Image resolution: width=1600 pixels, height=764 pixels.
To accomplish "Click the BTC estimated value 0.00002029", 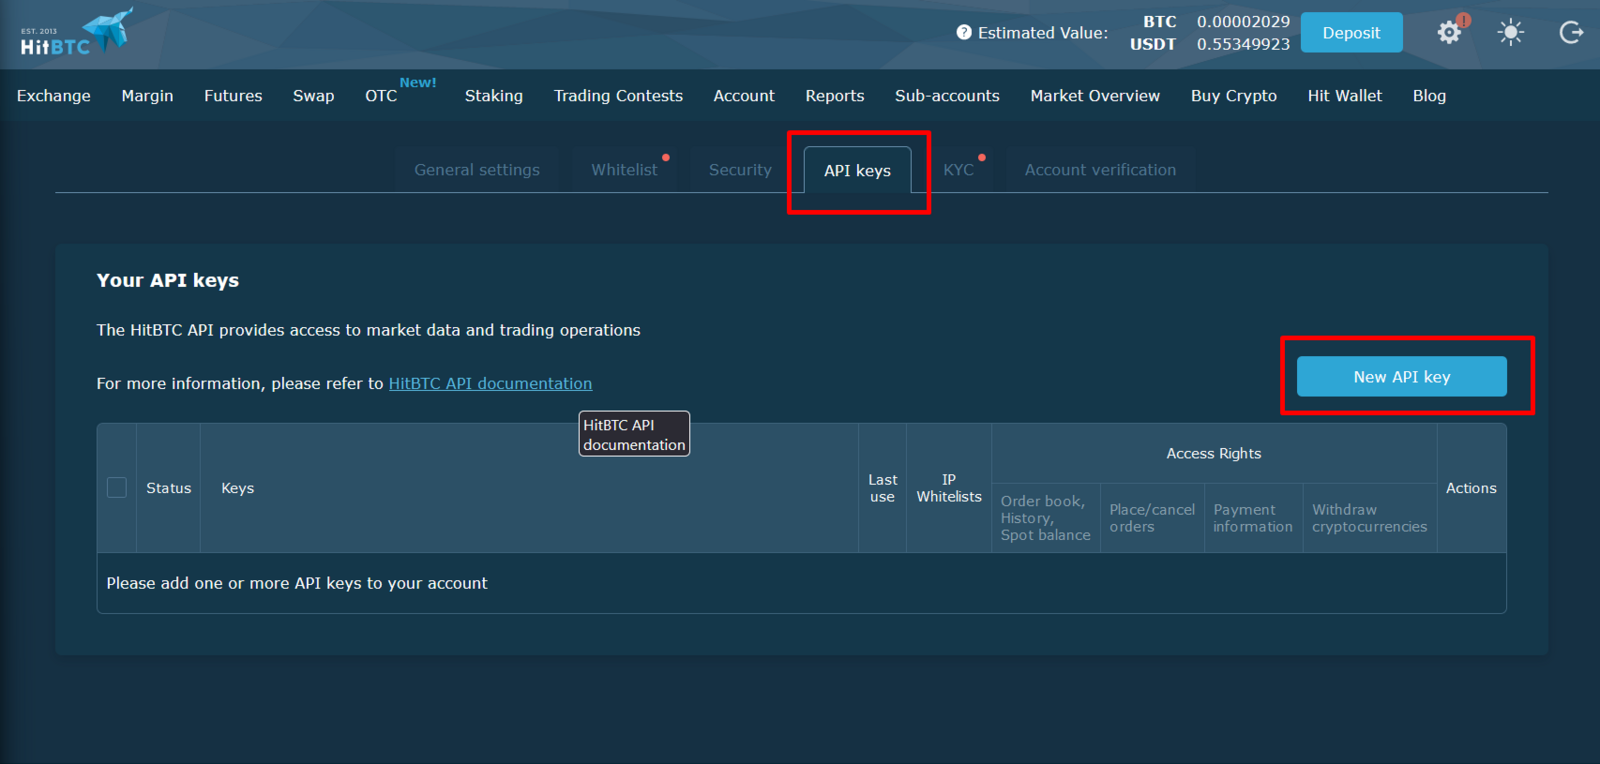I will [1243, 22].
